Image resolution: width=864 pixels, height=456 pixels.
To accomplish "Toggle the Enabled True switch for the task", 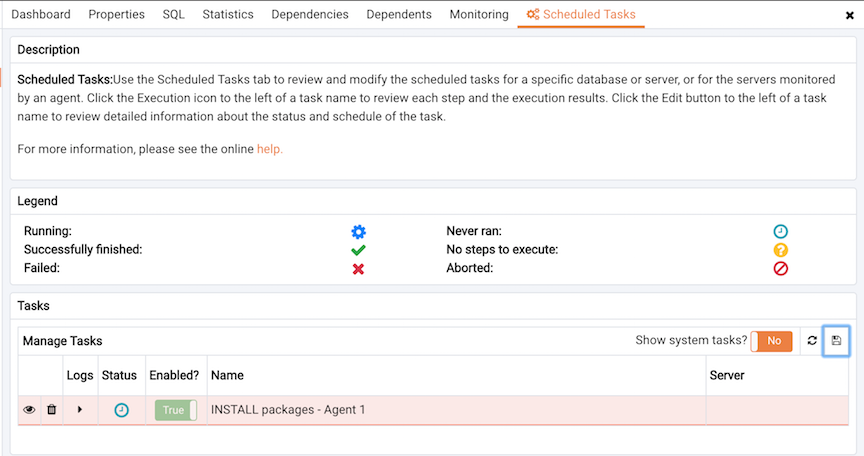I will click(x=176, y=410).
